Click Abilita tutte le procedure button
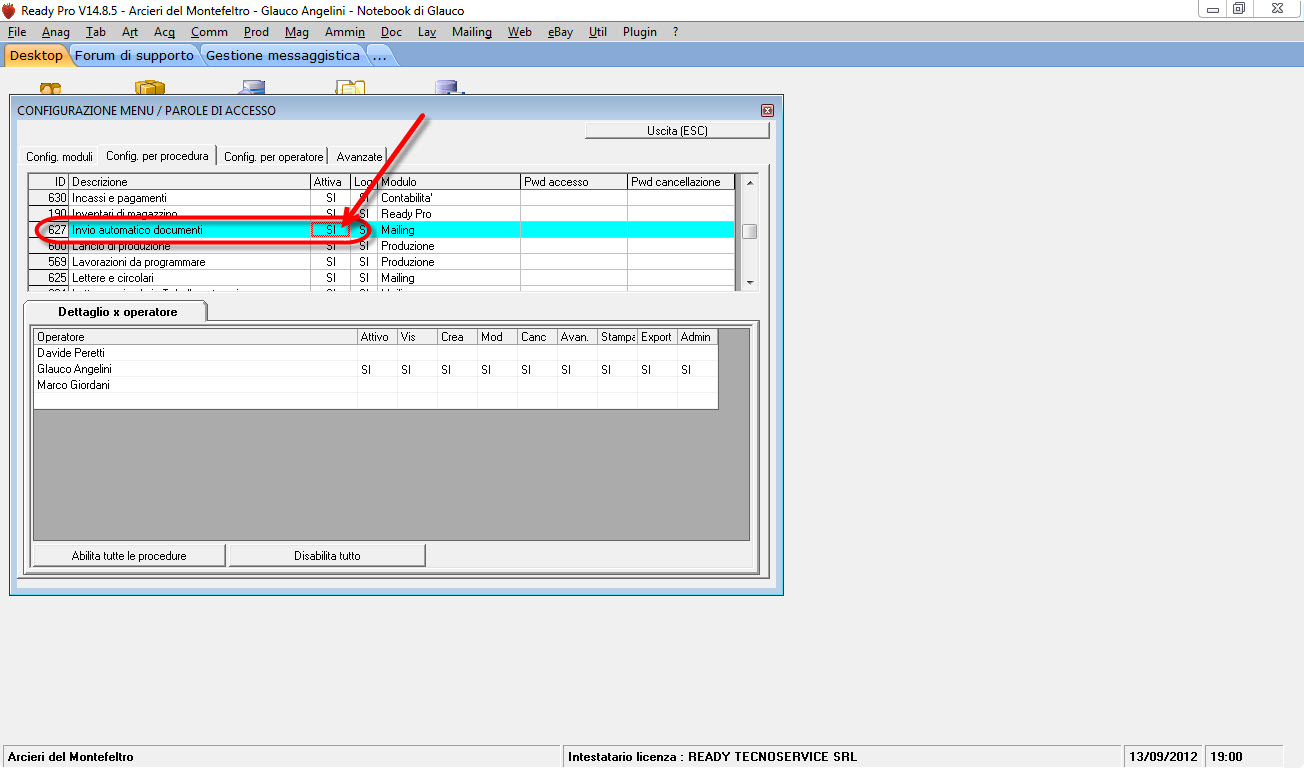The width and height of the screenshot is (1304, 768). pyautogui.click(x=129, y=555)
